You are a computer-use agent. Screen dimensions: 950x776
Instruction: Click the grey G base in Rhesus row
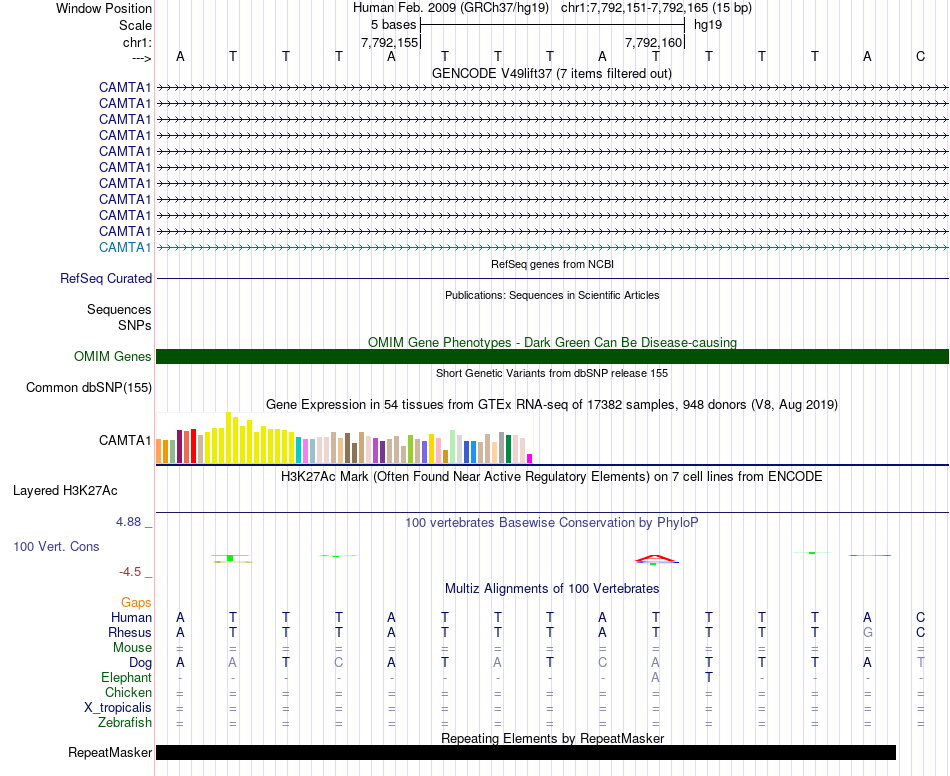point(868,632)
